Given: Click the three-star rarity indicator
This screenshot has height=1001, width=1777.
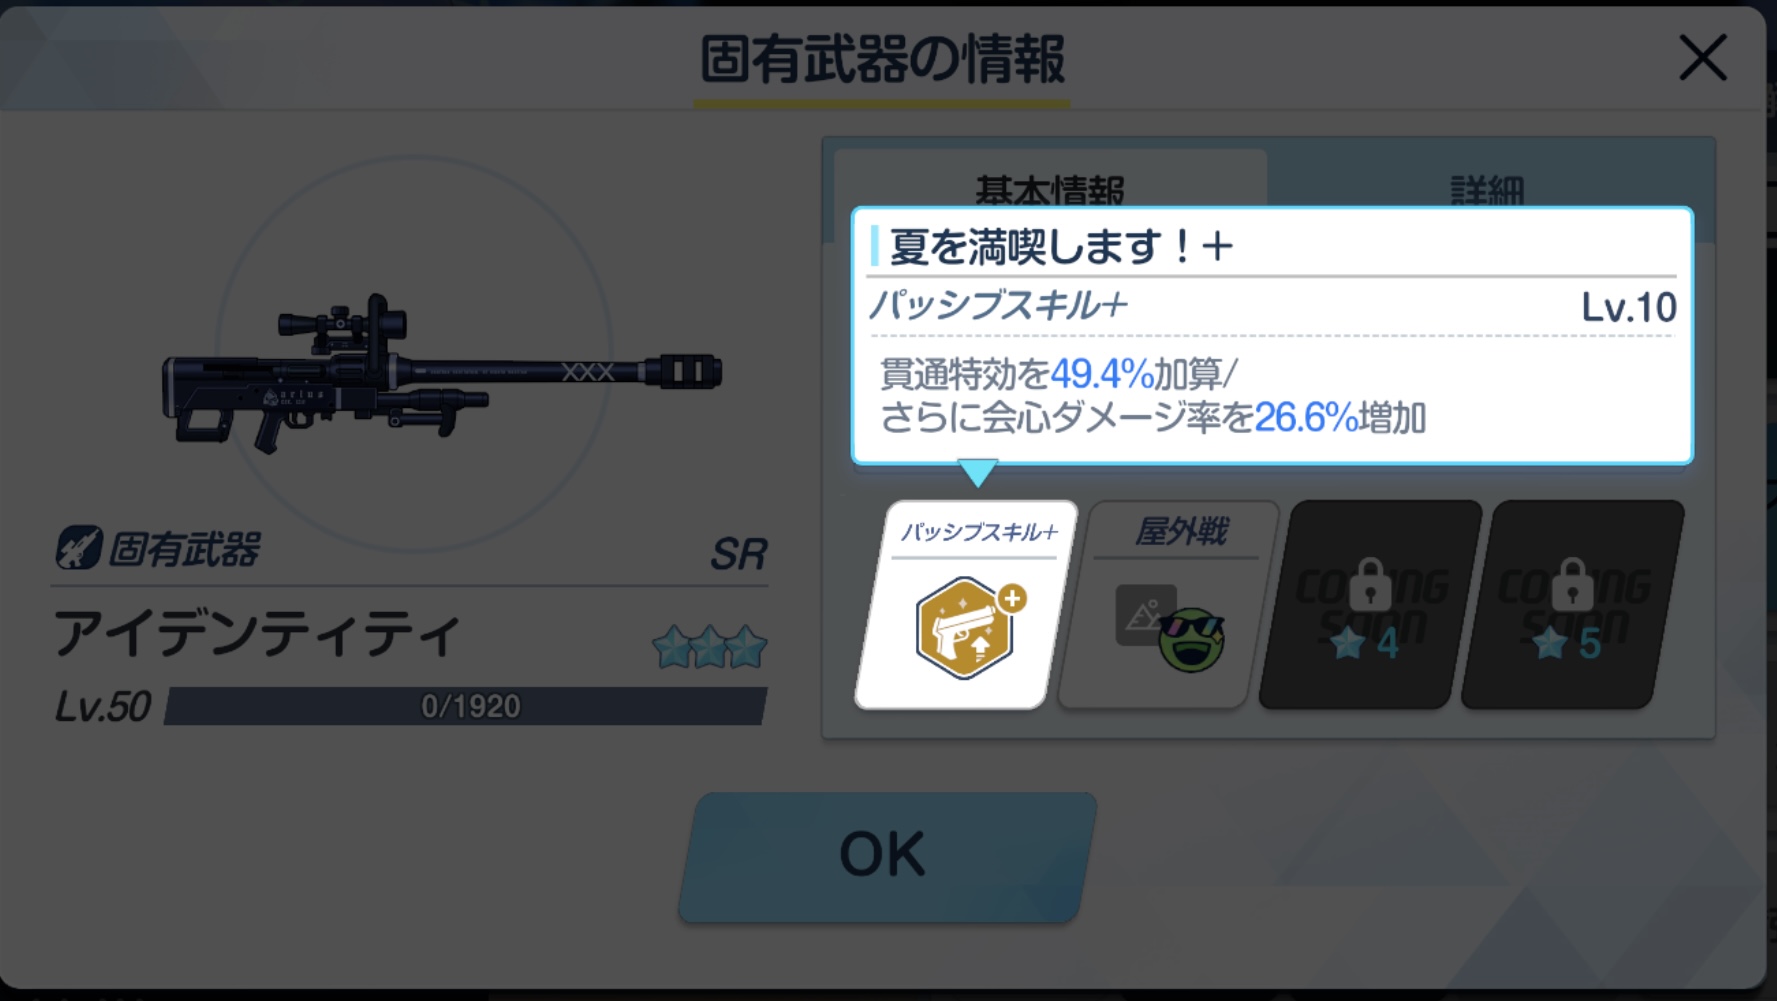Looking at the screenshot, I should pos(709,647).
